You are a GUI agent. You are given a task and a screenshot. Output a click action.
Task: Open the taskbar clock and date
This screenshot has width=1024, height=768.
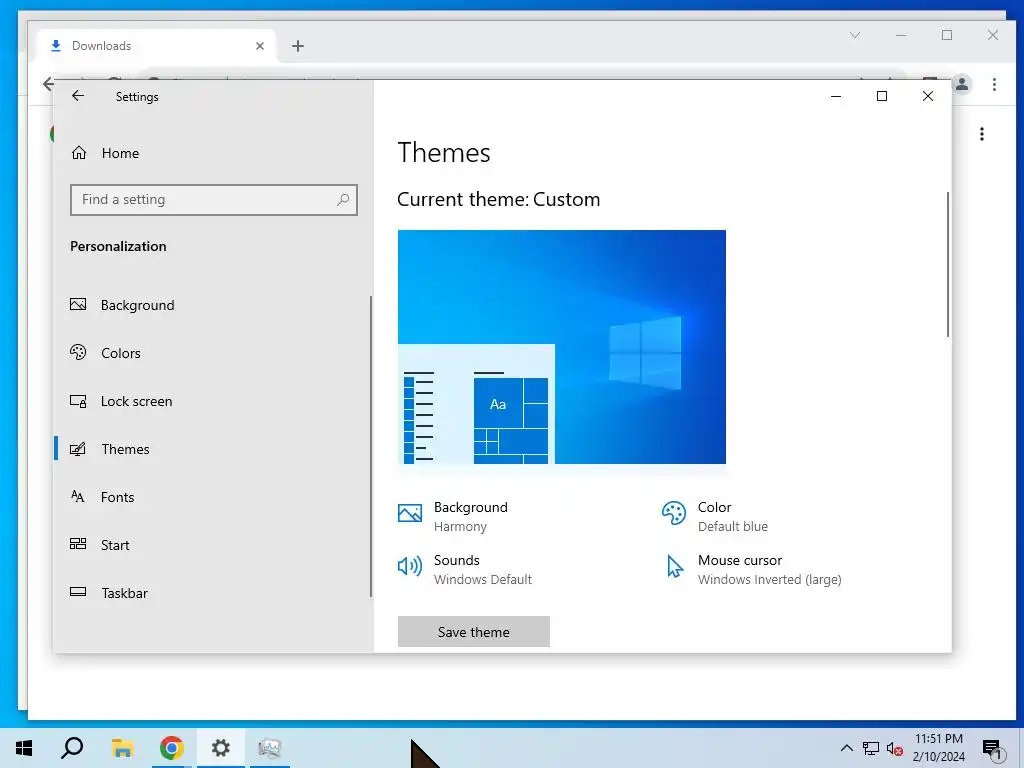[x=938, y=748]
